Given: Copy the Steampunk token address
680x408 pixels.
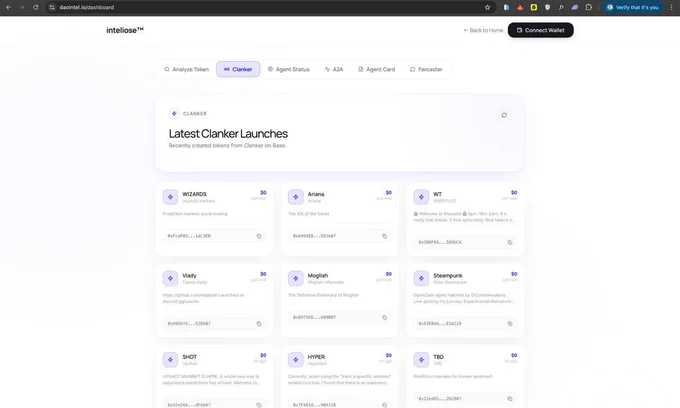Looking at the screenshot, I should click(510, 324).
